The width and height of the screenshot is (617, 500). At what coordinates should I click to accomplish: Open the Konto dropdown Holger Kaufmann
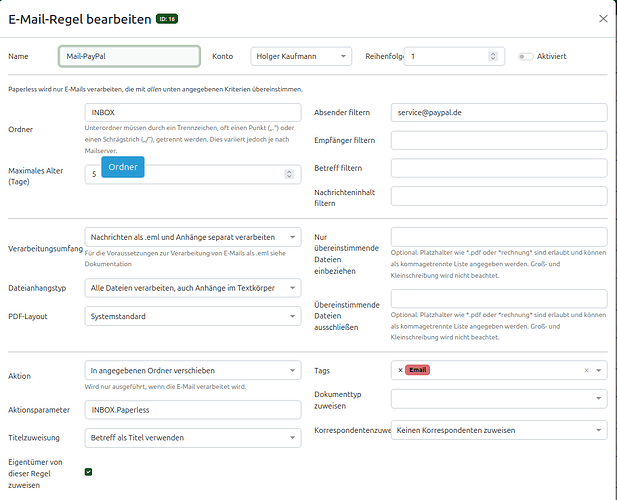300,57
